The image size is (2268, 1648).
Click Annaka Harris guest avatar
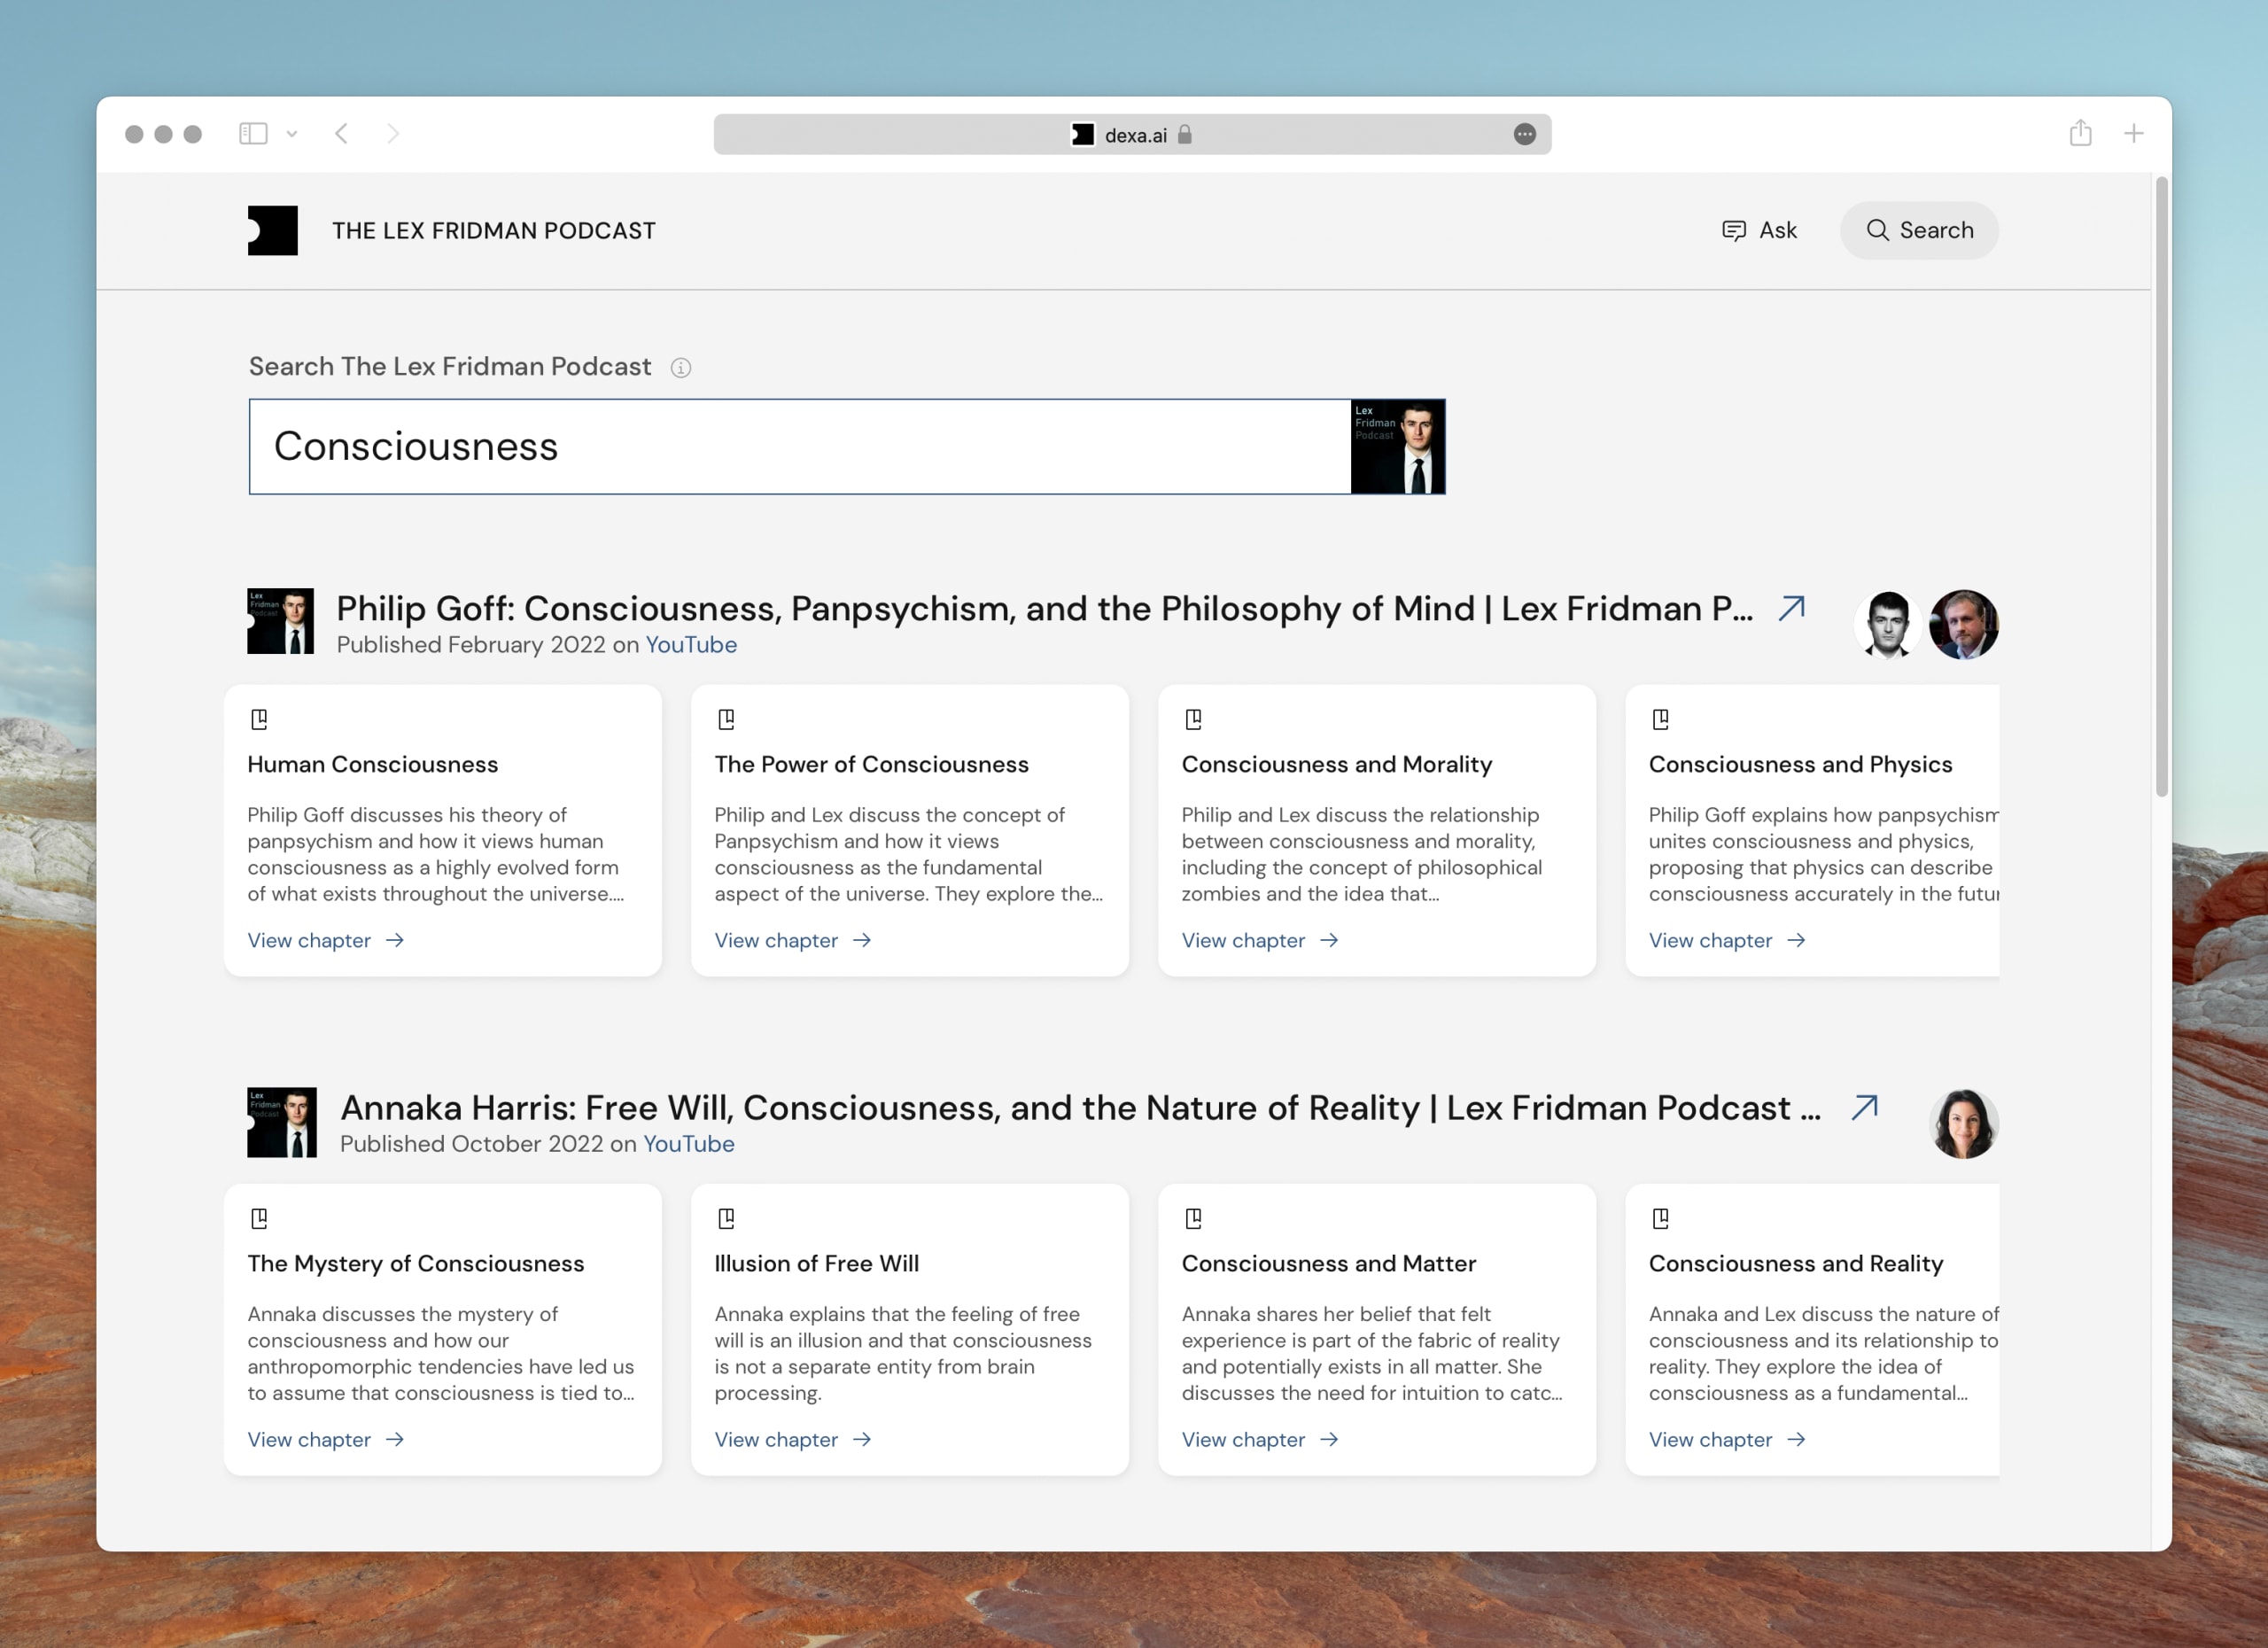pos(1963,1124)
